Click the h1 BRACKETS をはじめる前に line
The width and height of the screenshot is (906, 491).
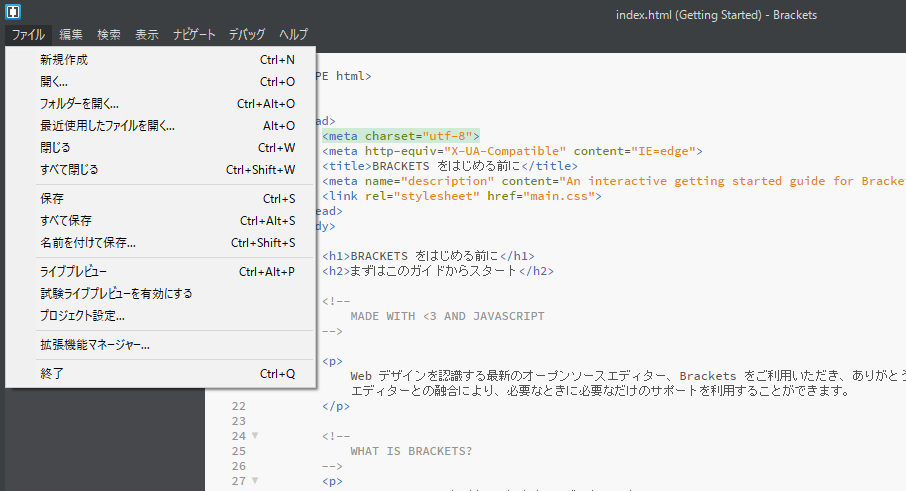428,256
